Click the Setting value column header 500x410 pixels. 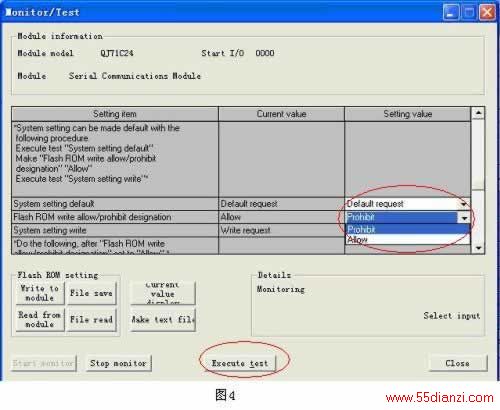(x=408, y=114)
